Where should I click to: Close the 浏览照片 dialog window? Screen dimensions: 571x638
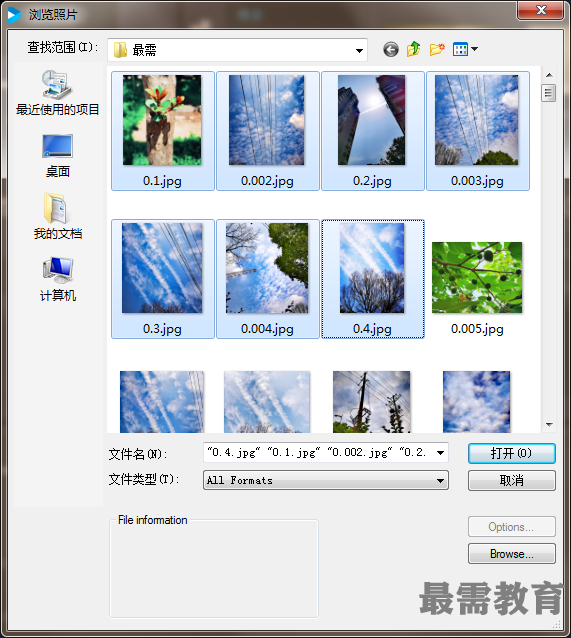[x=540, y=11]
